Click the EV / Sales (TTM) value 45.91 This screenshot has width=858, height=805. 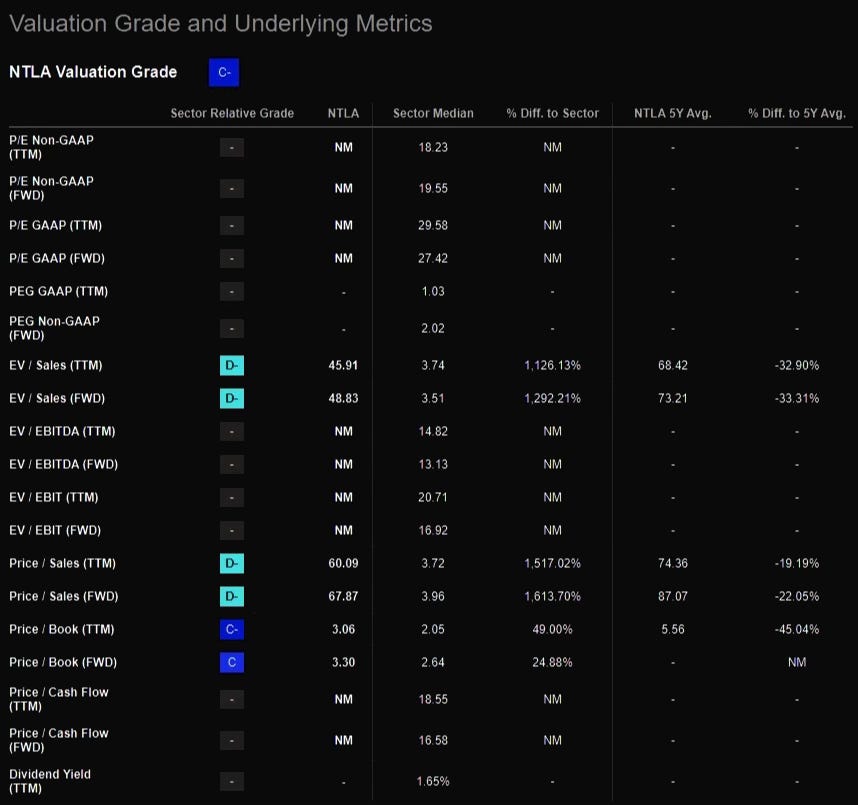click(x=343, y=366)
